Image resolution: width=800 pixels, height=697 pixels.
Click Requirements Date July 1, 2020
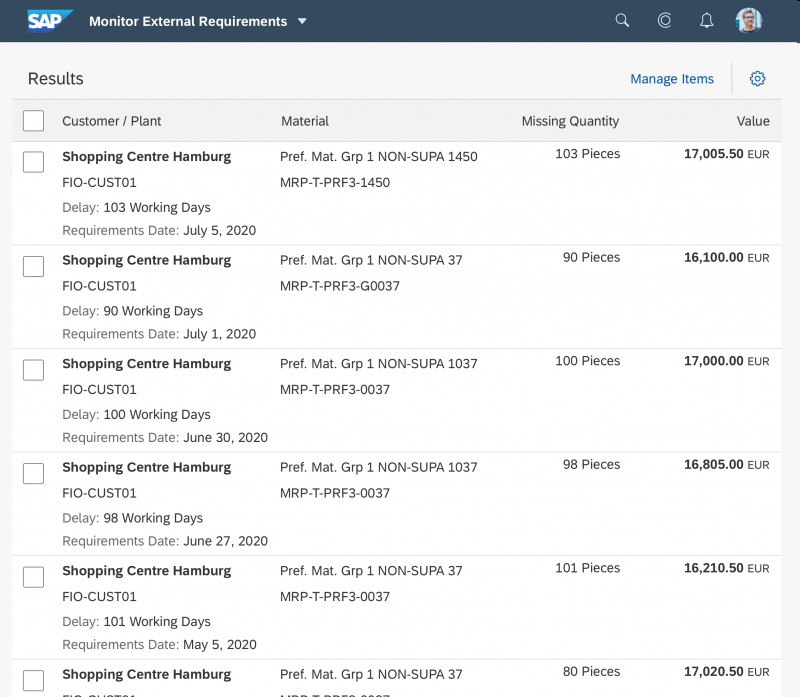[x=159, y=334]
